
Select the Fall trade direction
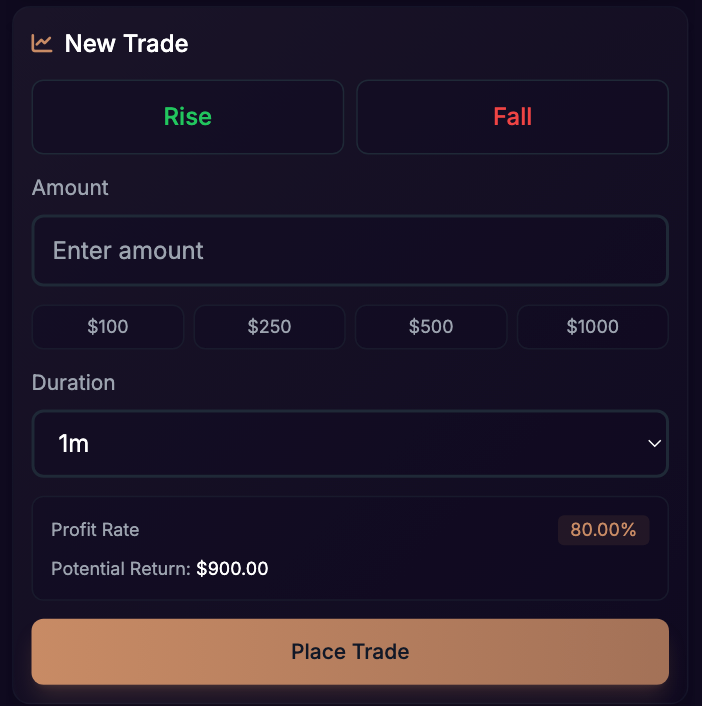click(x=512, y=117)
